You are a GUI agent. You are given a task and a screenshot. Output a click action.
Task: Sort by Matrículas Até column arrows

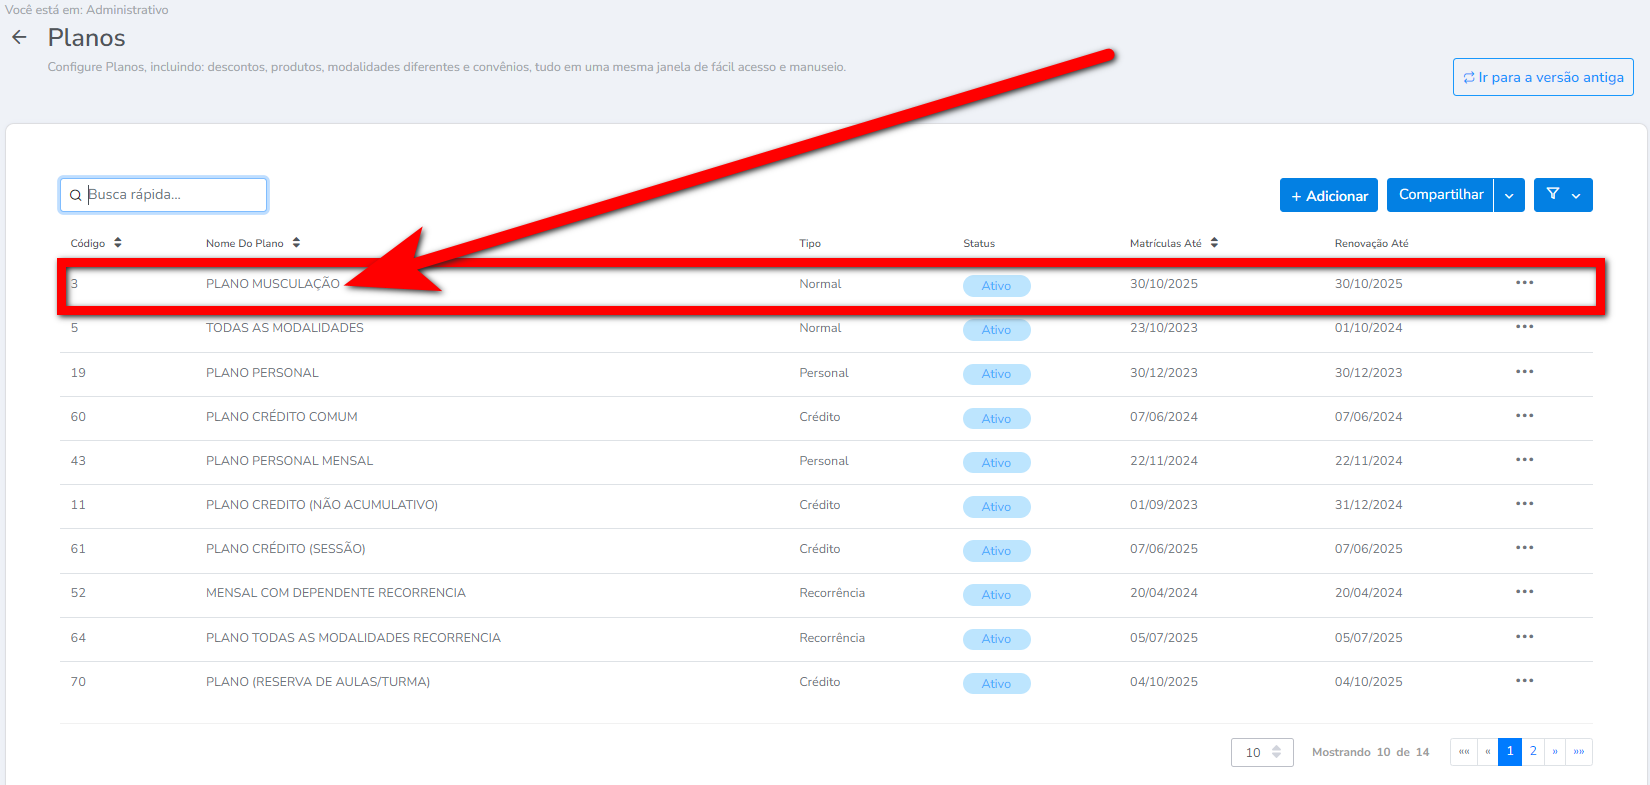[1214, 243]
